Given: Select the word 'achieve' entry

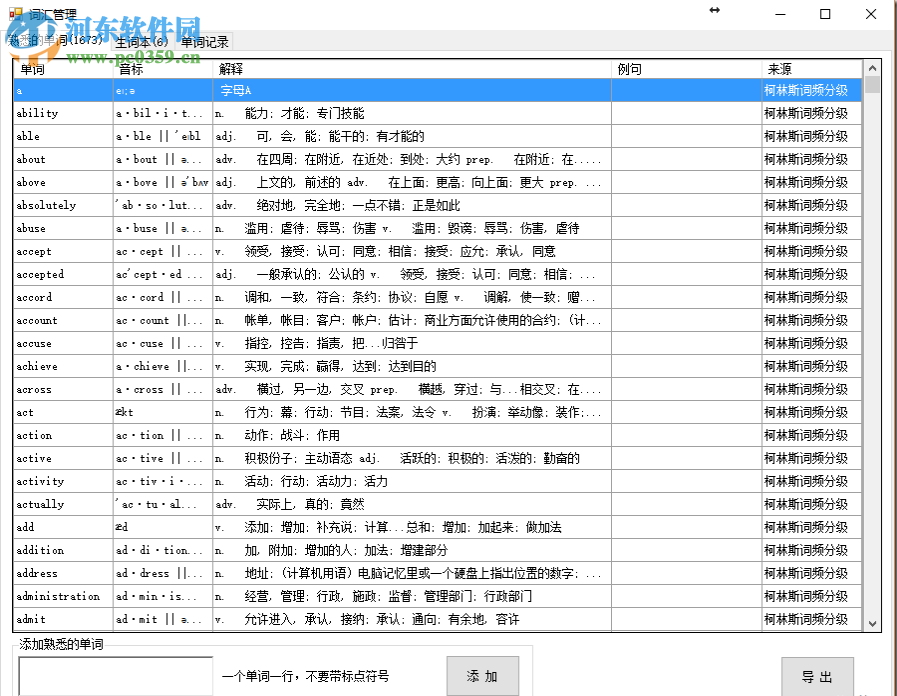Looking at the screenshot, I should (x=60, y=366).
